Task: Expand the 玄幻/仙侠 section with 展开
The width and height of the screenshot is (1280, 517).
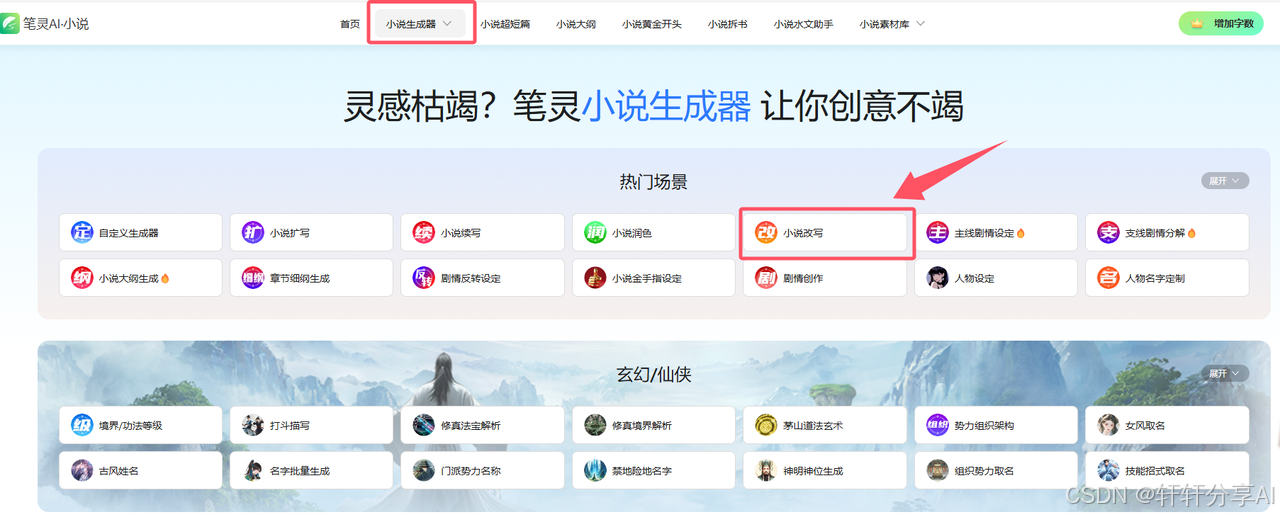Action: click(x=1225, y=373)
